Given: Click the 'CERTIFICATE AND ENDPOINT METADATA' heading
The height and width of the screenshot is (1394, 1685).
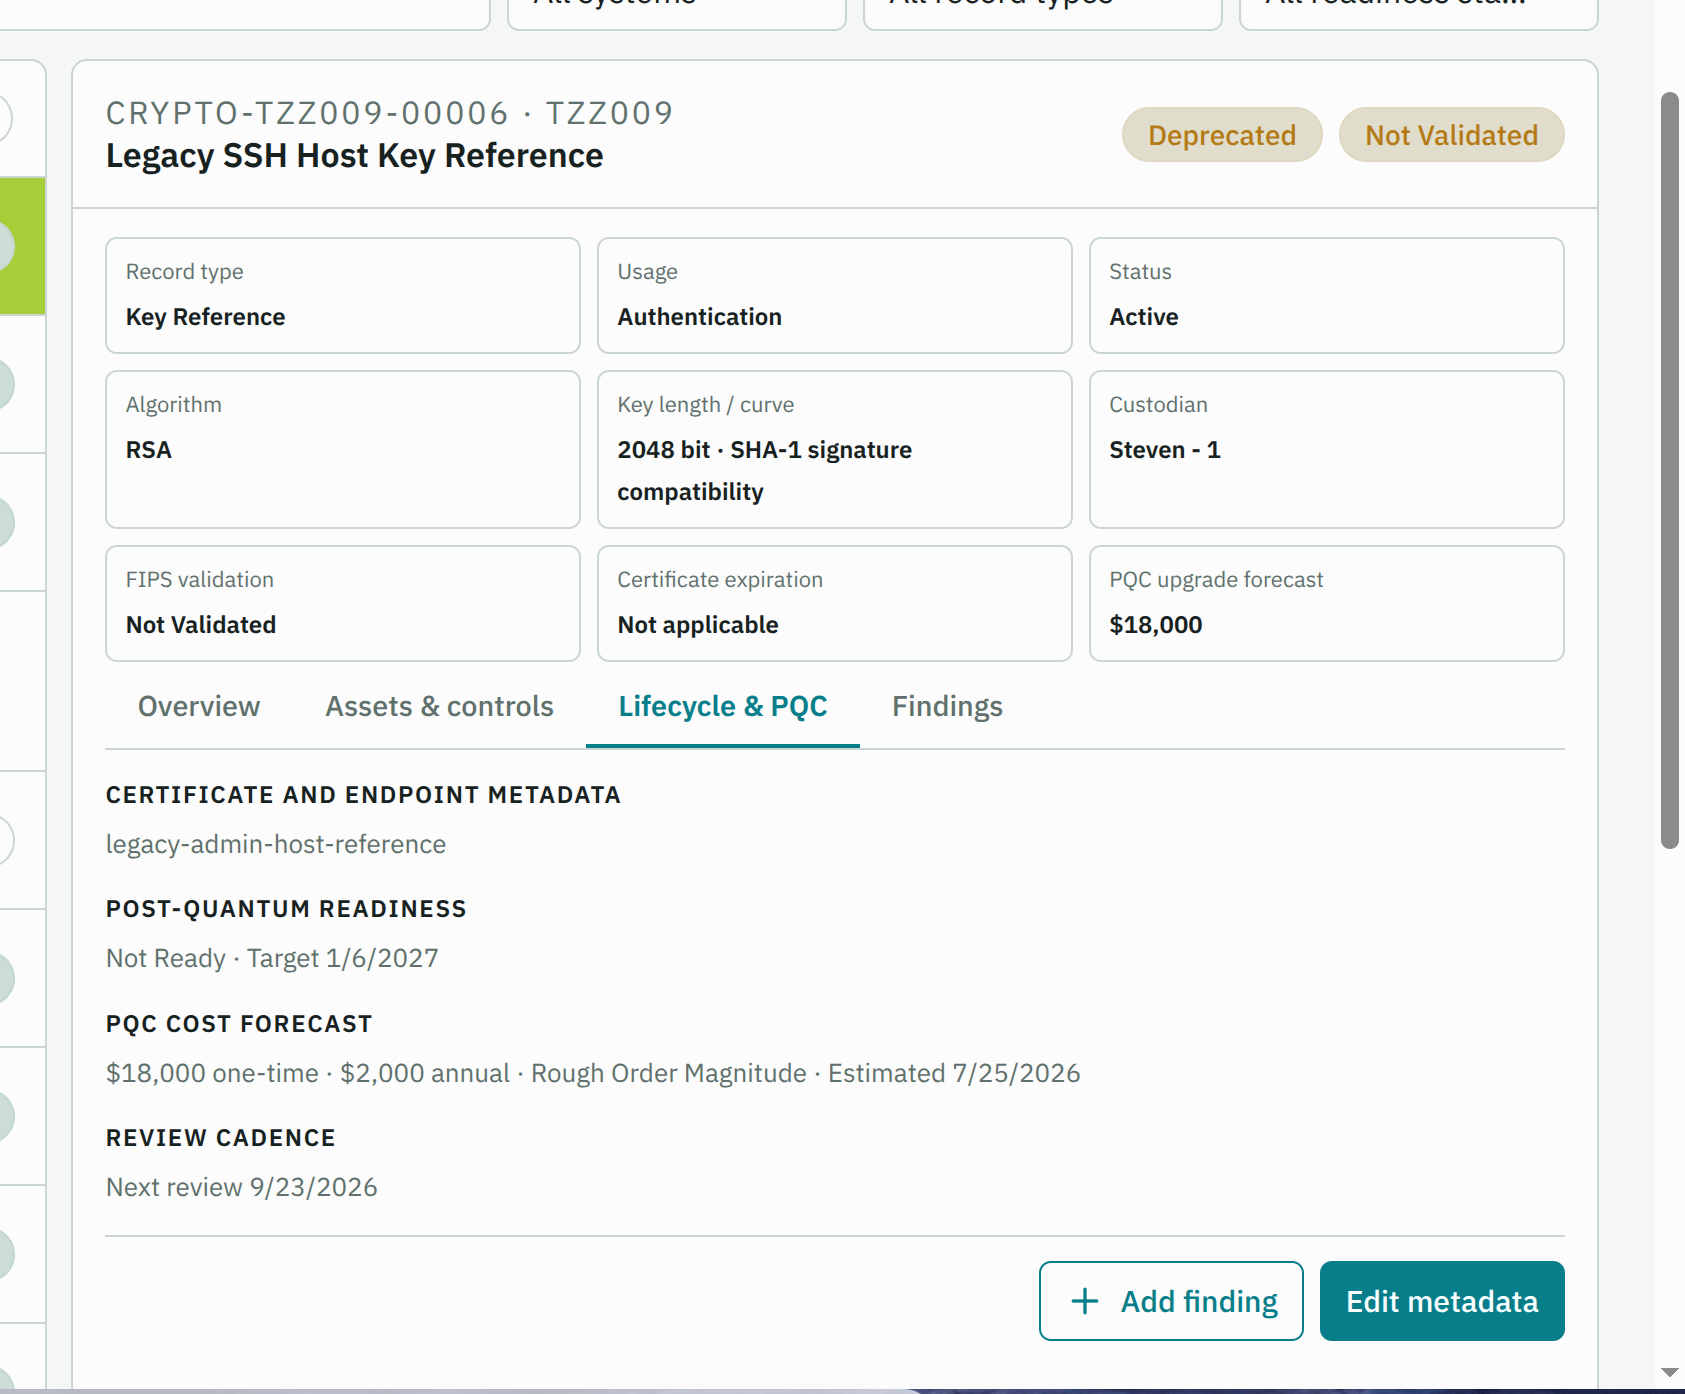Looking at the screenshot, I should 364,795.
